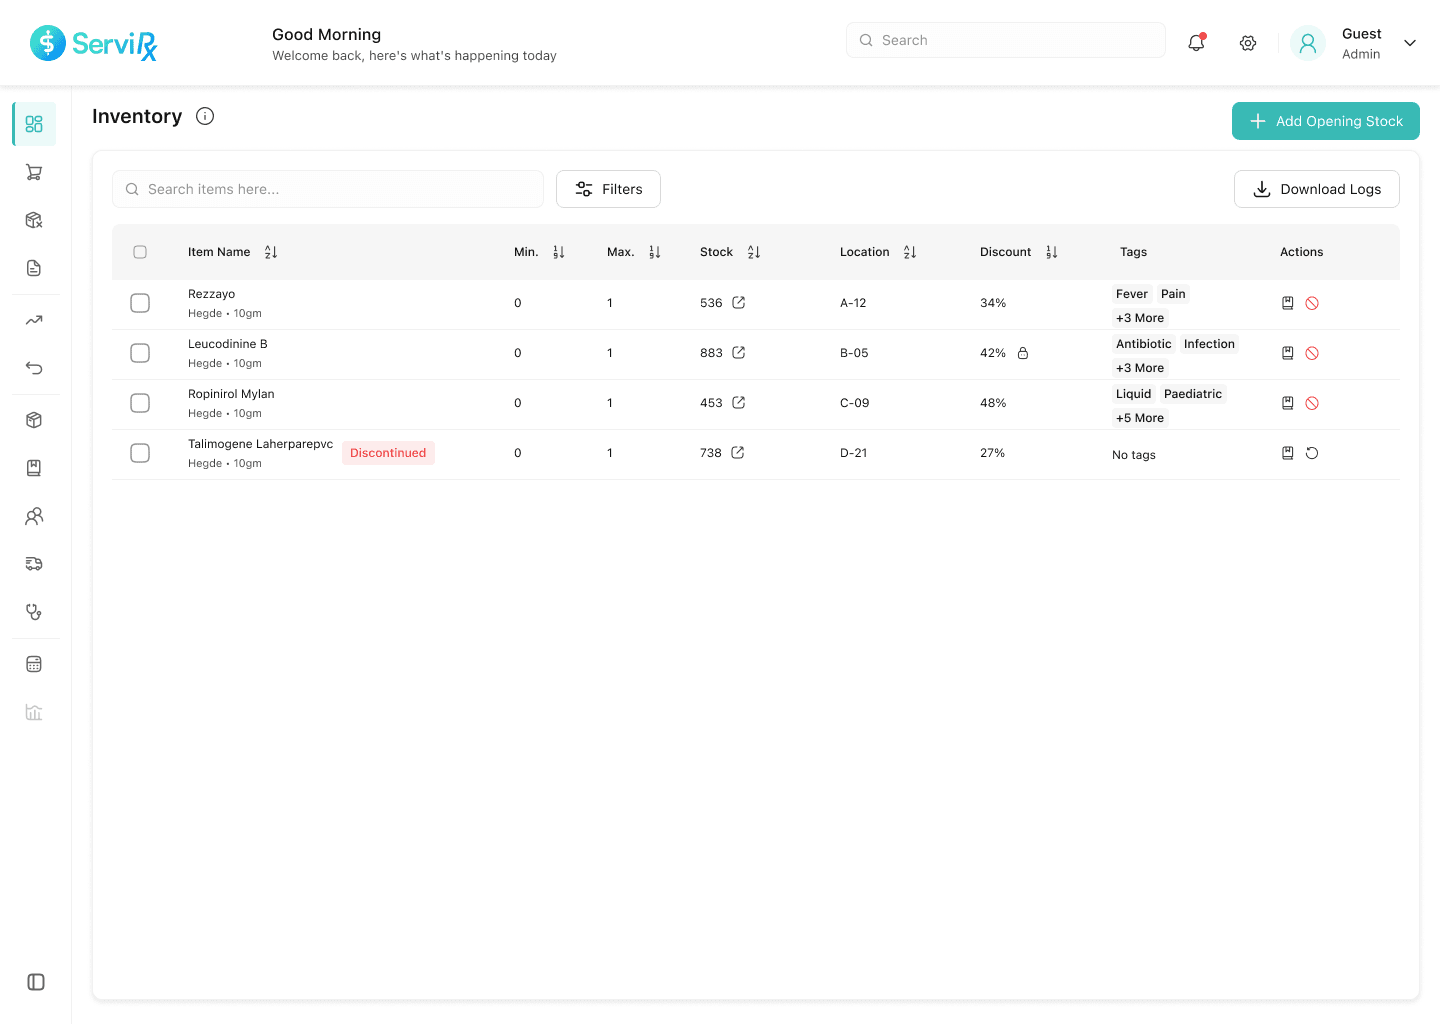The image size is (1440, 1024).
Task: Select the checkbox next to Rezzayo
Action: point(140,302)
